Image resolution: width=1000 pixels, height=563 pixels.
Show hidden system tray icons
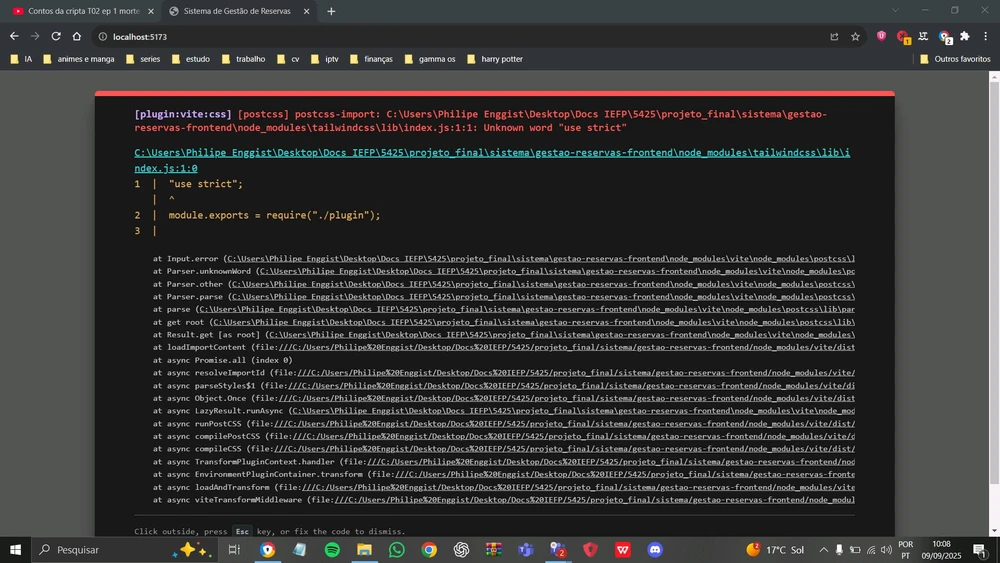[x=824, y=550]
